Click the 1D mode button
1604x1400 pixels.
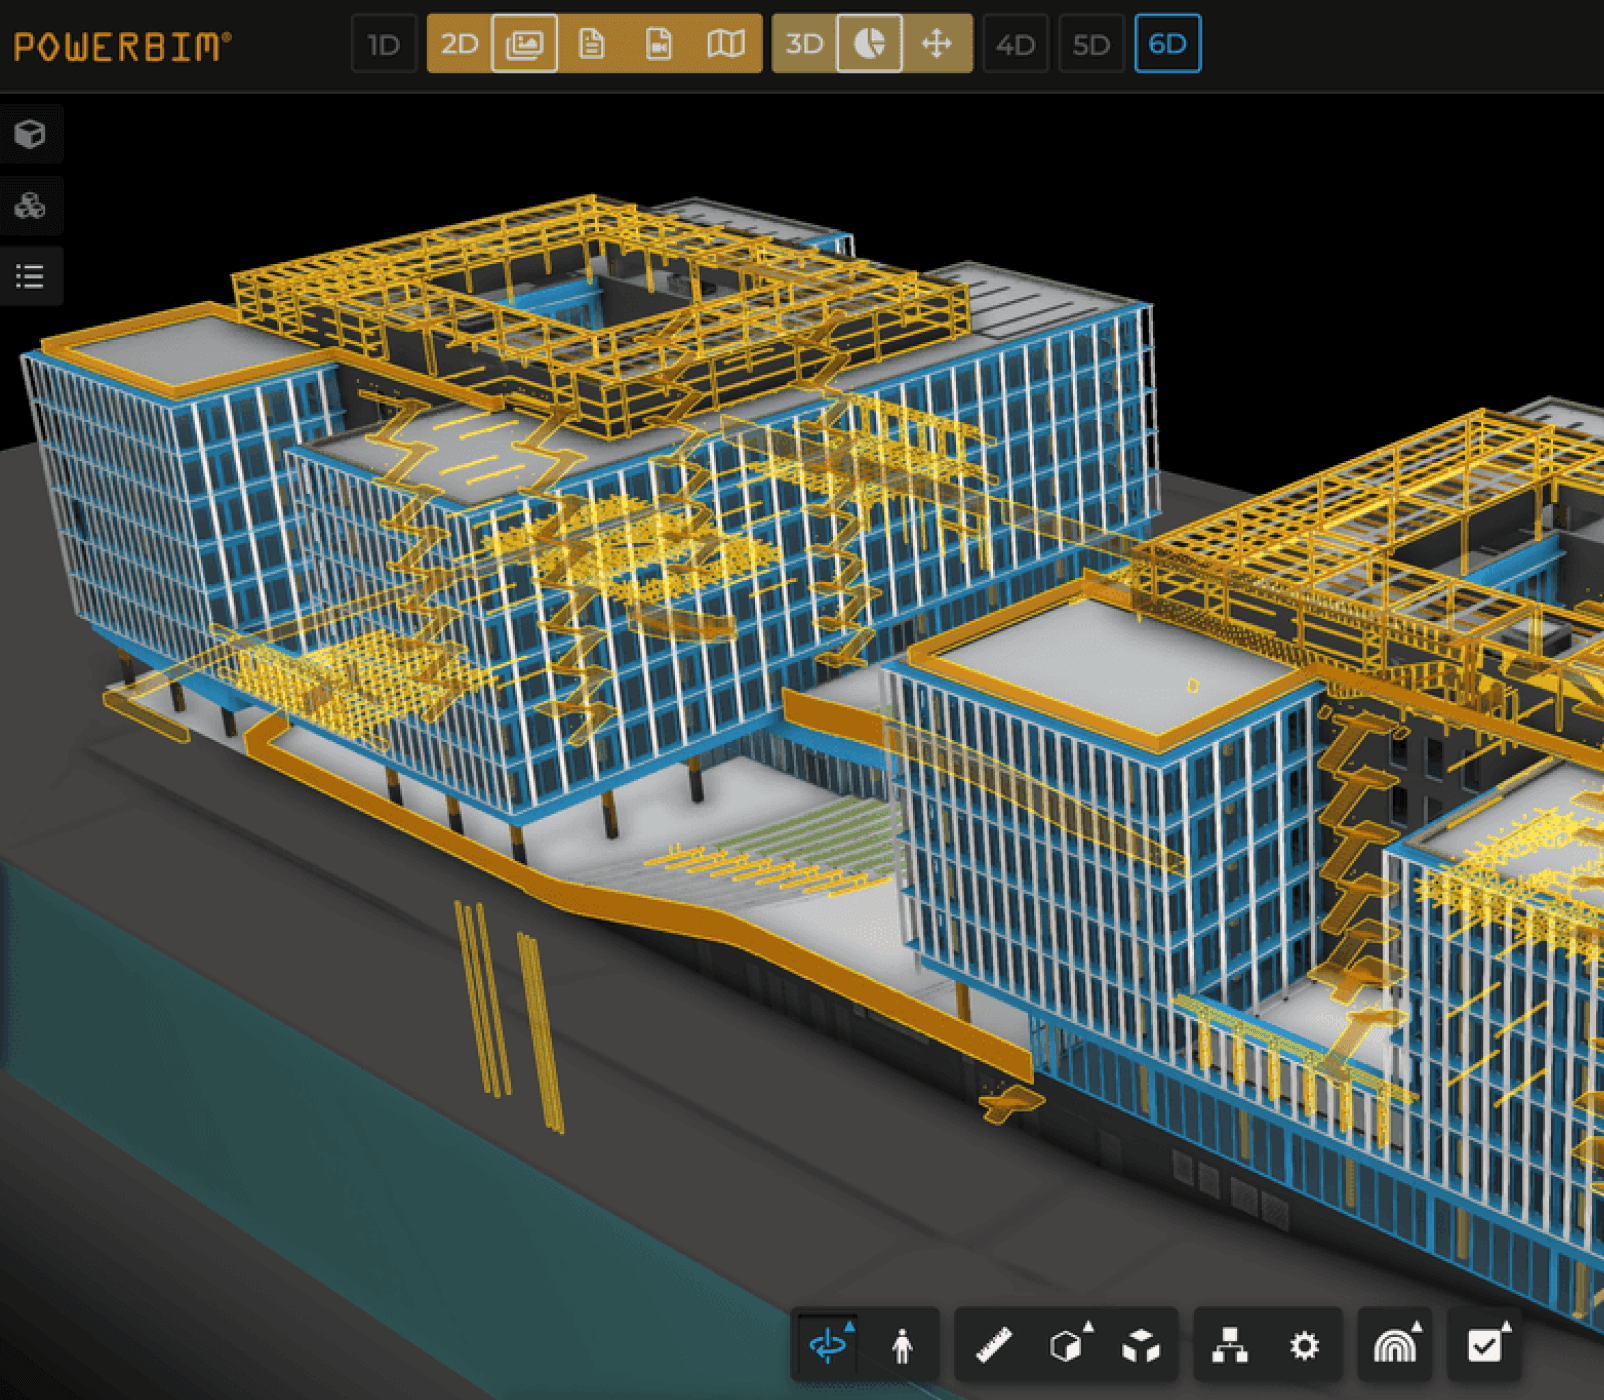tap(383, 44)
